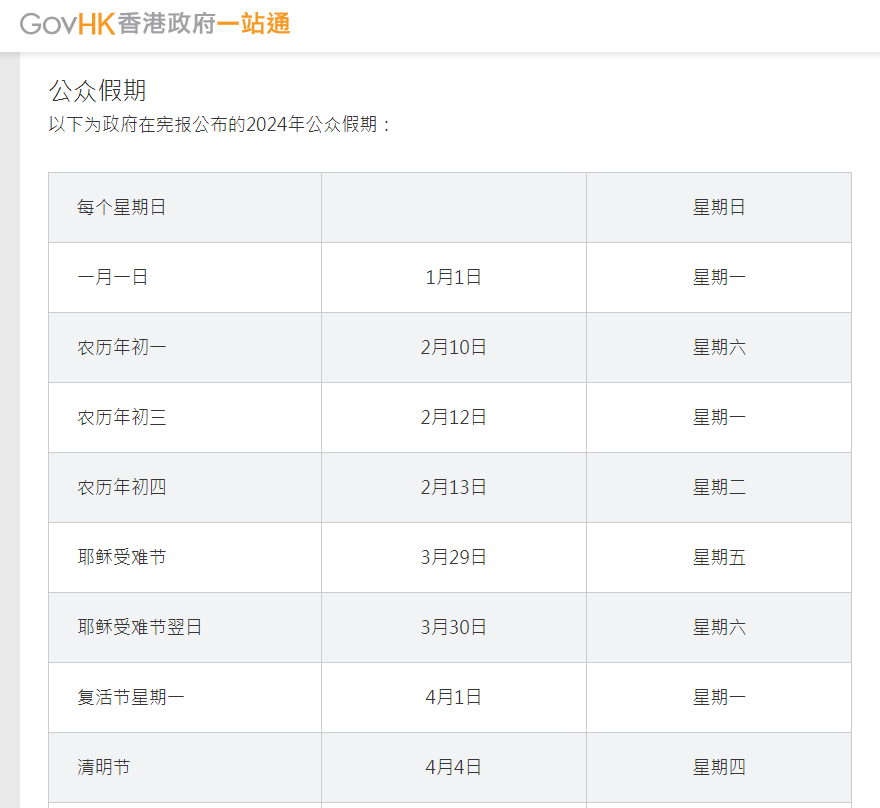Click the 耶稣受难节翌日 holiday name
The image size is (880, 808).
[140, 628]
